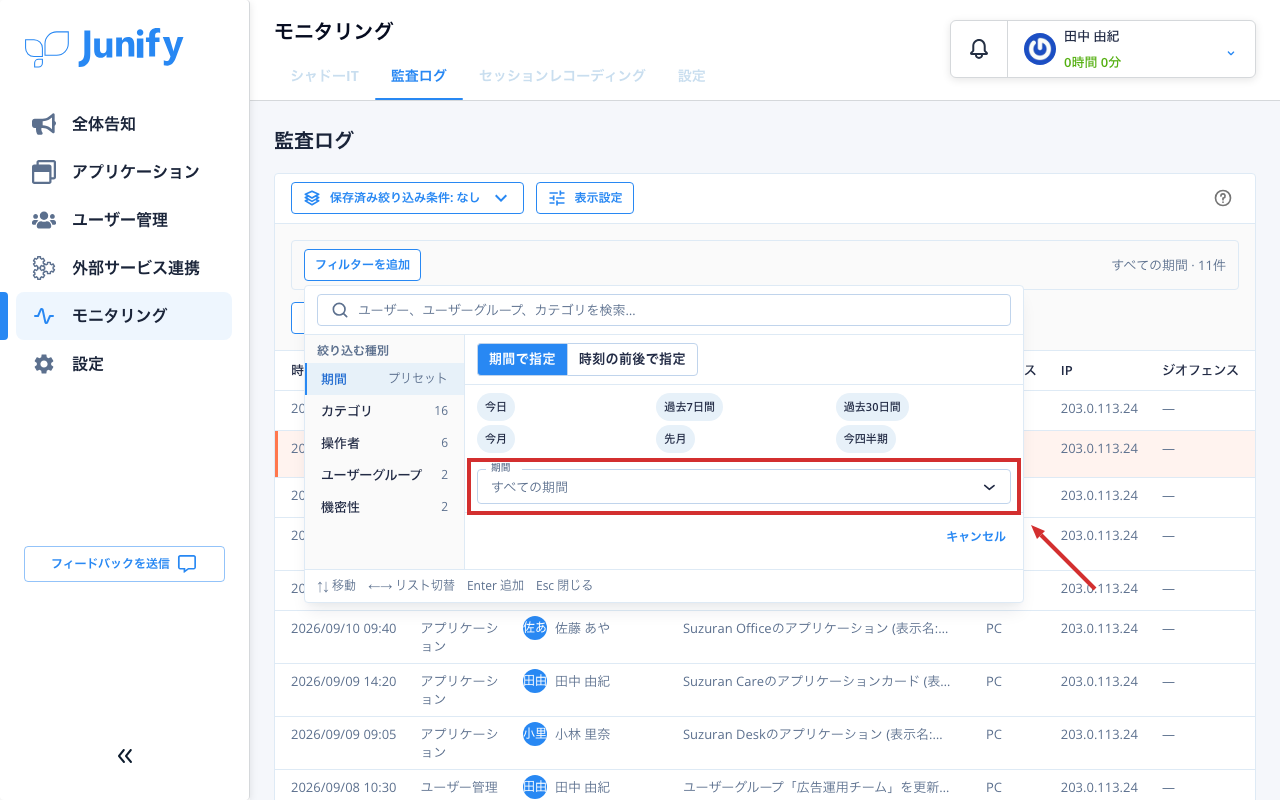Choose the 過去7日間 preset chip
This screenshot has height=800, width=1280.
pos(689,407)
